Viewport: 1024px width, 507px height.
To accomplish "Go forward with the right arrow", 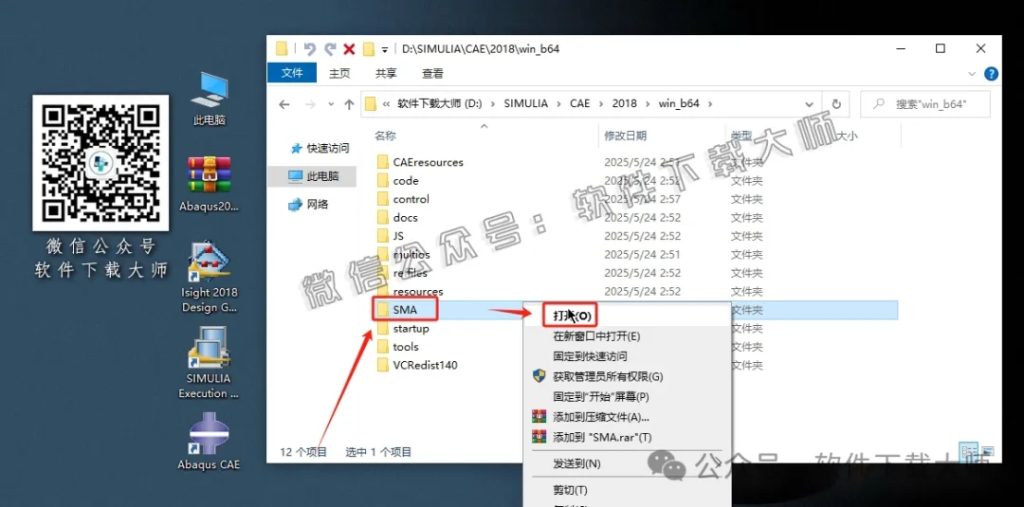I will click(310, 104).
